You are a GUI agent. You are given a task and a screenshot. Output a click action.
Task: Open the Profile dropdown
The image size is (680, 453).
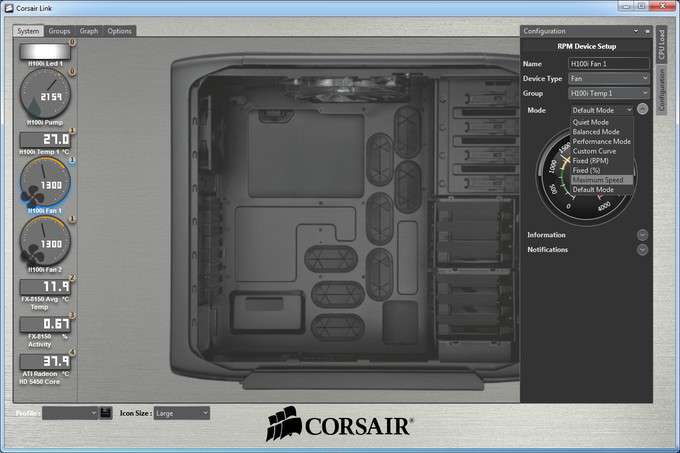pyautogui.click(x=70, y=413)
